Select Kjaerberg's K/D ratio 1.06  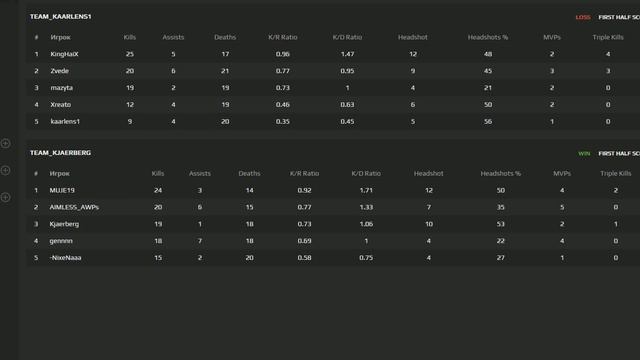point(366,224)
